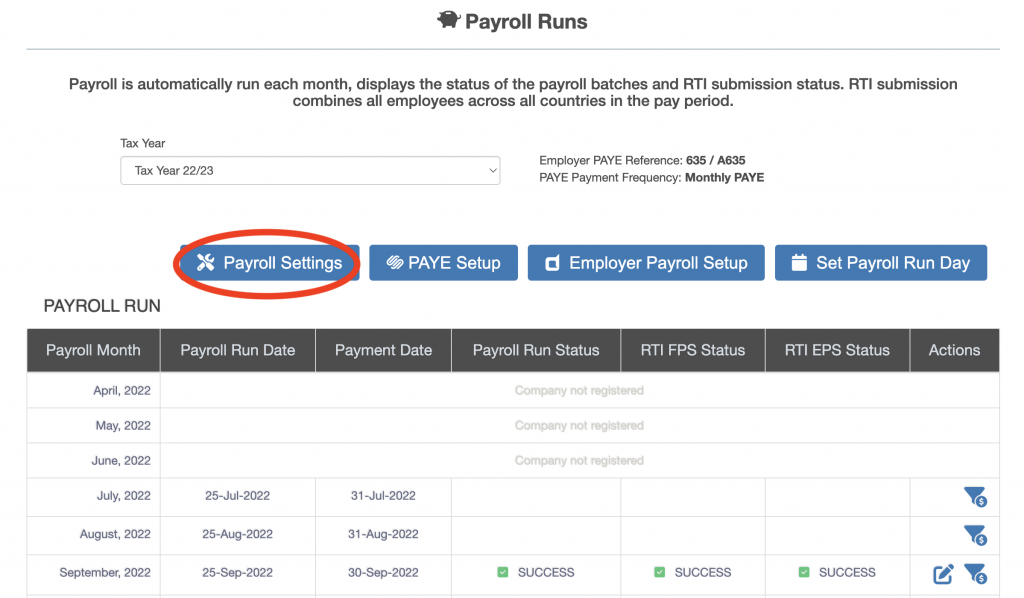Click the April, 2022 Company not registered row
Viewport: 1024px width, 598px height.
point(579,390)
